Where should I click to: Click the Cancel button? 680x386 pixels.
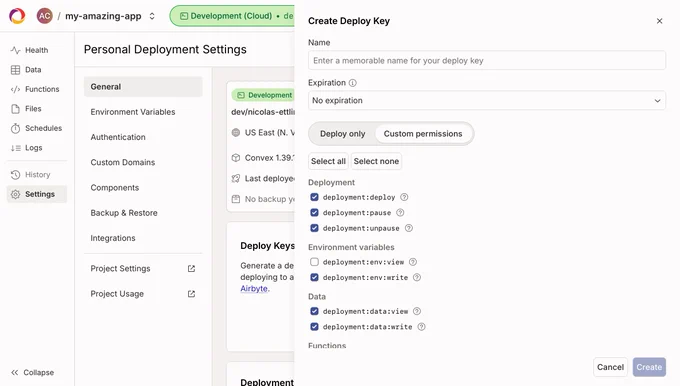610,367
